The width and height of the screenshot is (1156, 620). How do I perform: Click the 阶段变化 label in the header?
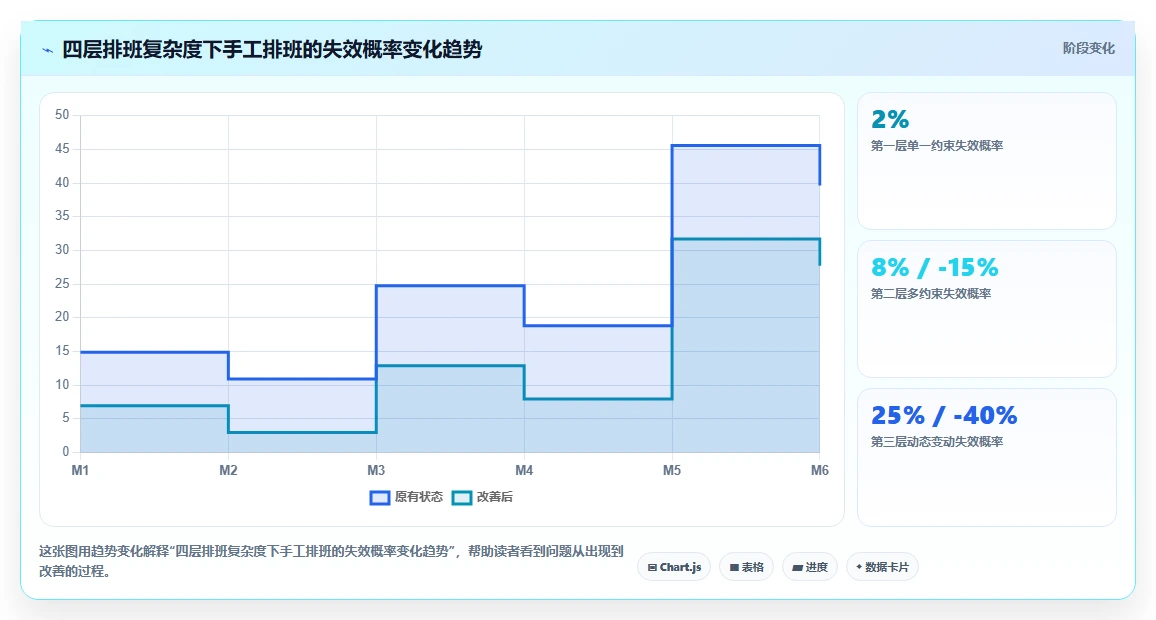coord(1088,49)
